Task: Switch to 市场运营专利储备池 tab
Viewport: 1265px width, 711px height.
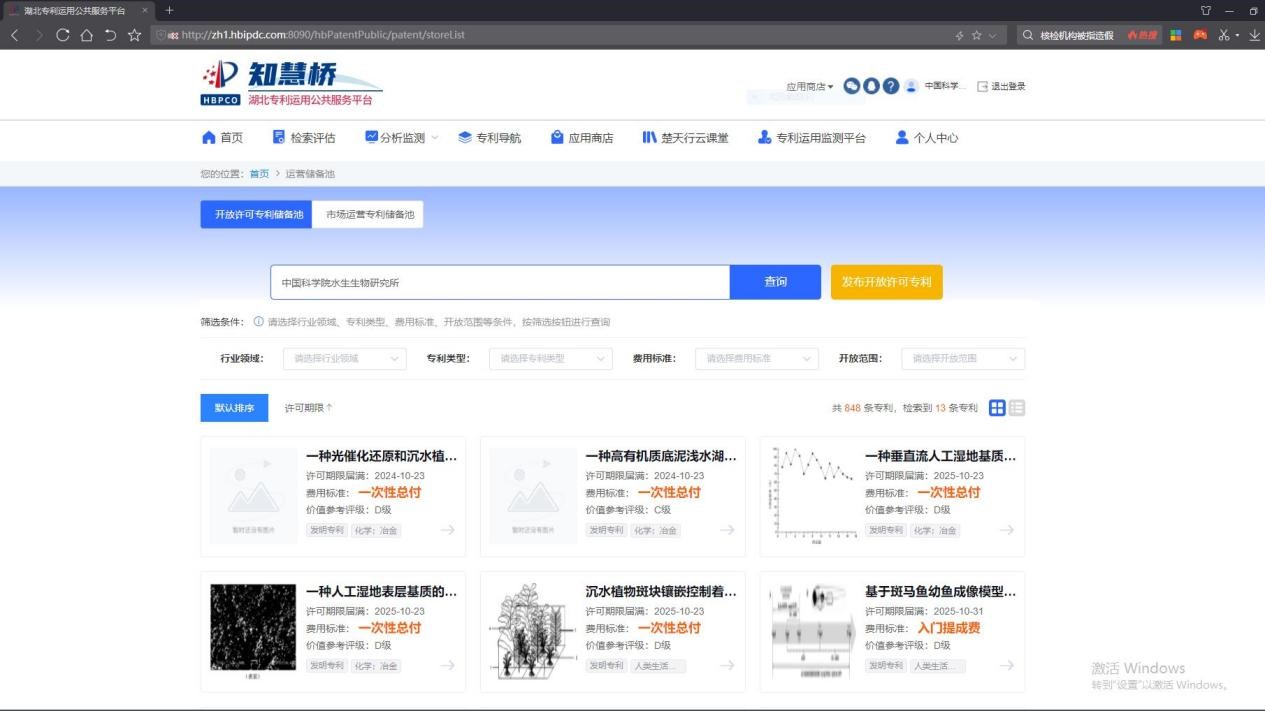Action: coord(369,215)
